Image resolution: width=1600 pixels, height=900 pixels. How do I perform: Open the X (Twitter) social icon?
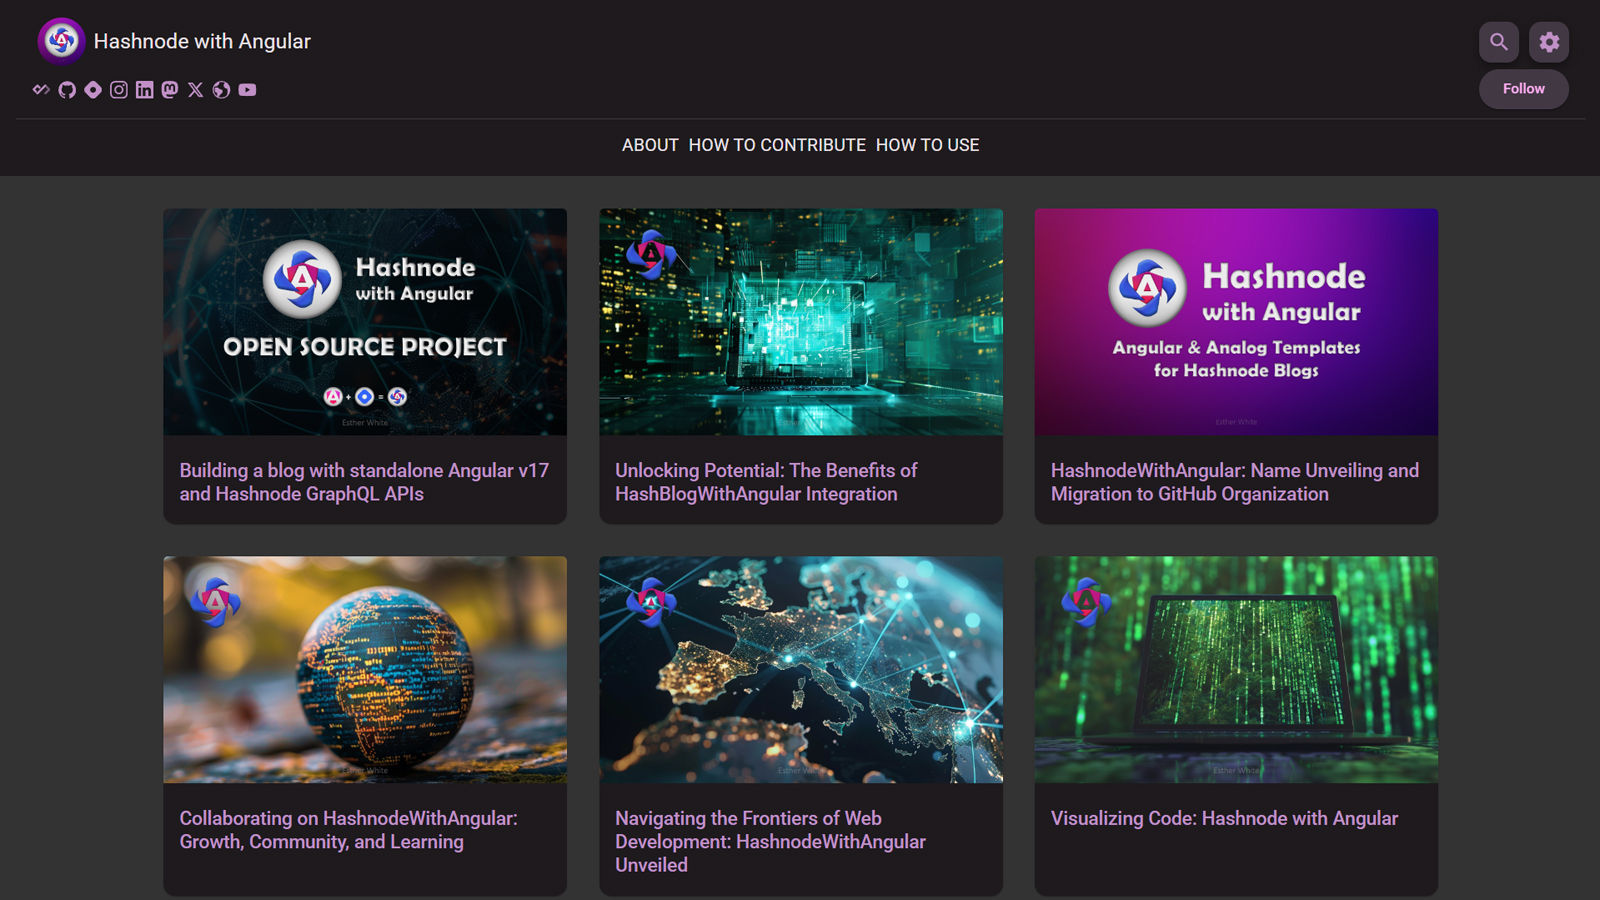point(196,90)
